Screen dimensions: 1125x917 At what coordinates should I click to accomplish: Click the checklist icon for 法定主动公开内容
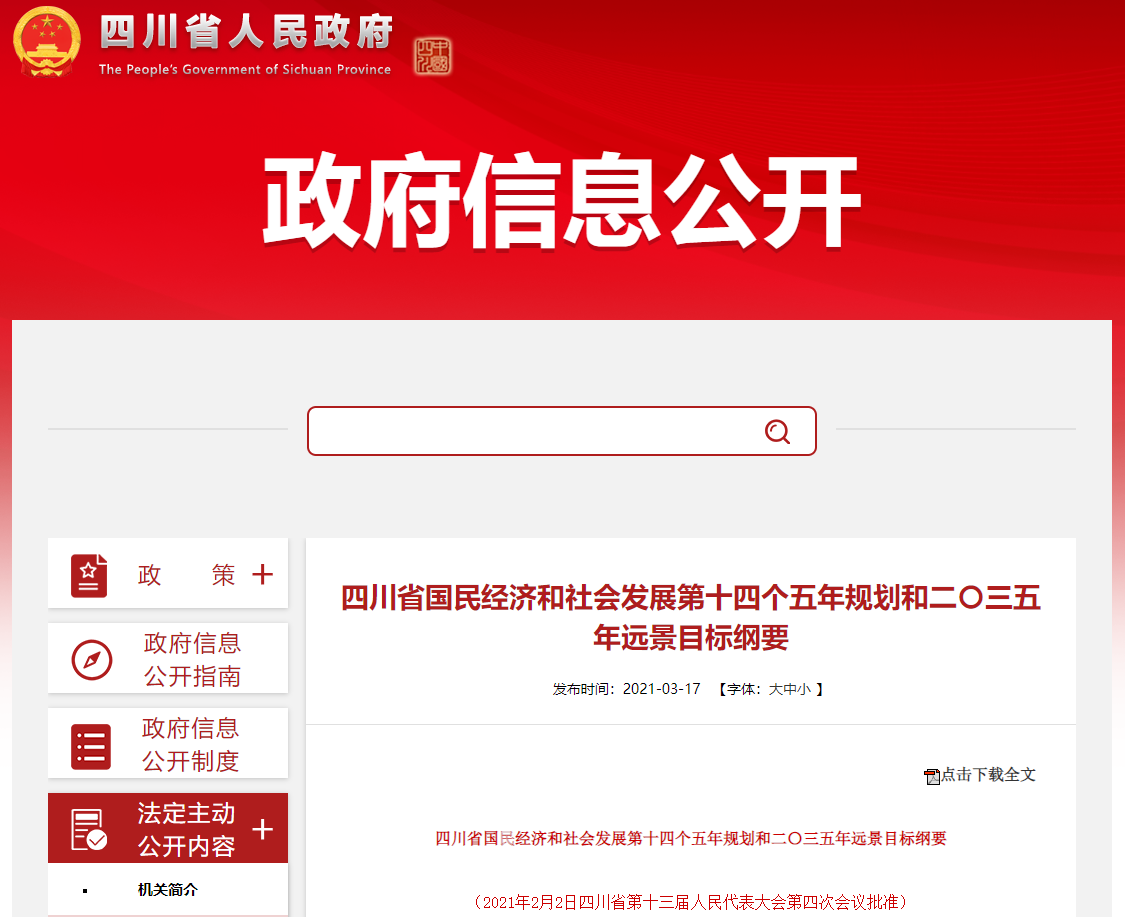pyautogui.click(x=89, y=830)
